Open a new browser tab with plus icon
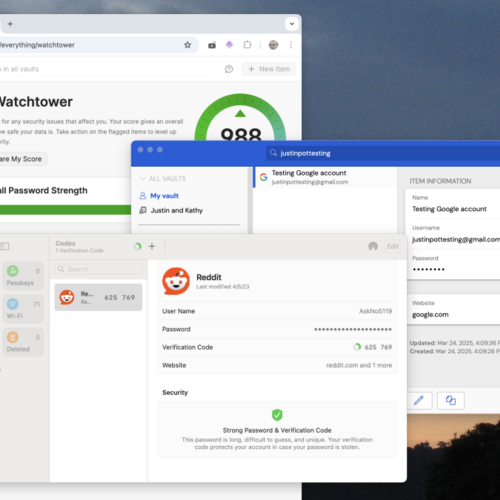500x500 pixels. pos(10,24)
